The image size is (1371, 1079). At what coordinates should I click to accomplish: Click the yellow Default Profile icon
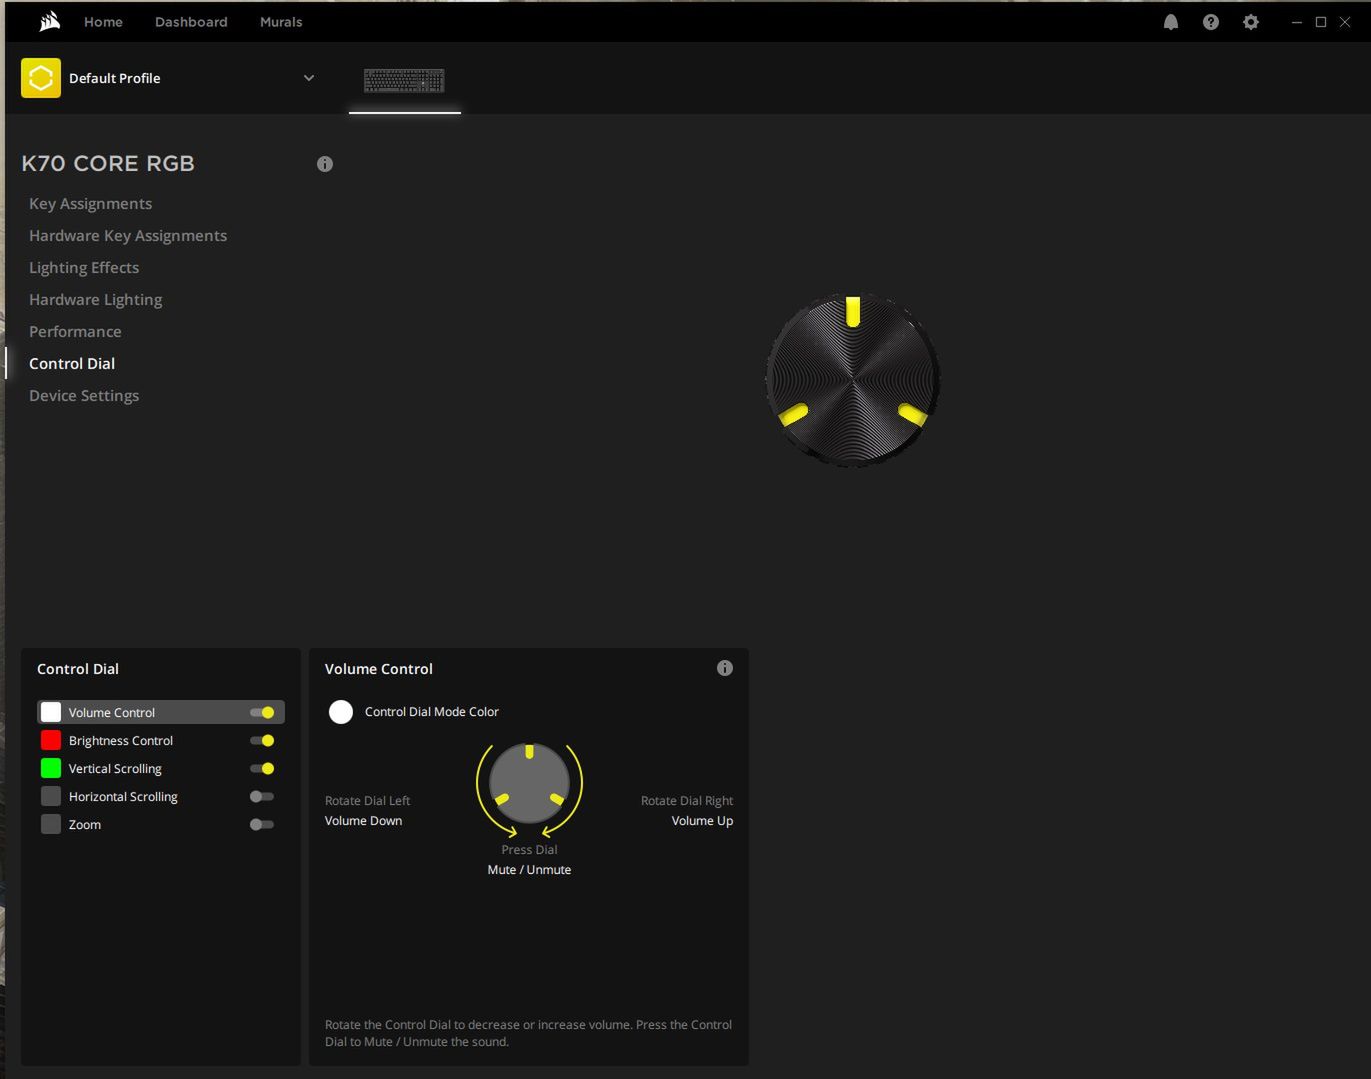41,78
